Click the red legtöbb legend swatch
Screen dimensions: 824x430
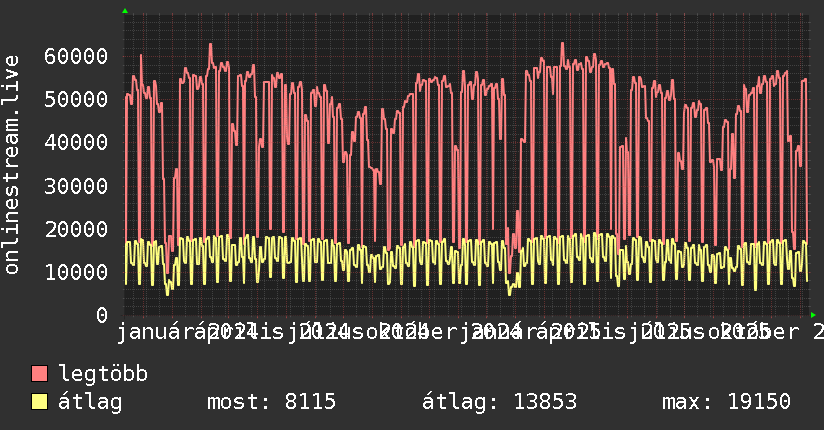40,375
